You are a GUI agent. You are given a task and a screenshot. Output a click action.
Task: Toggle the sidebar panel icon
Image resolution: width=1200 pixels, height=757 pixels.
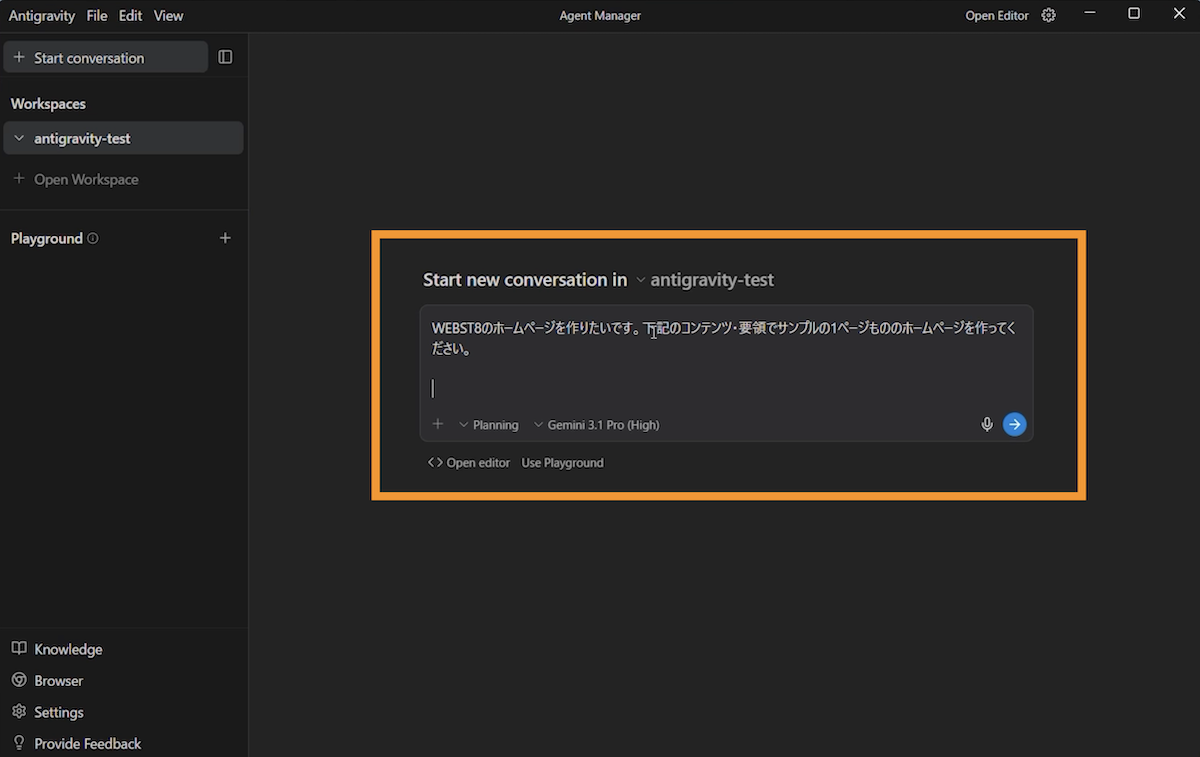[x=225, y=58]
